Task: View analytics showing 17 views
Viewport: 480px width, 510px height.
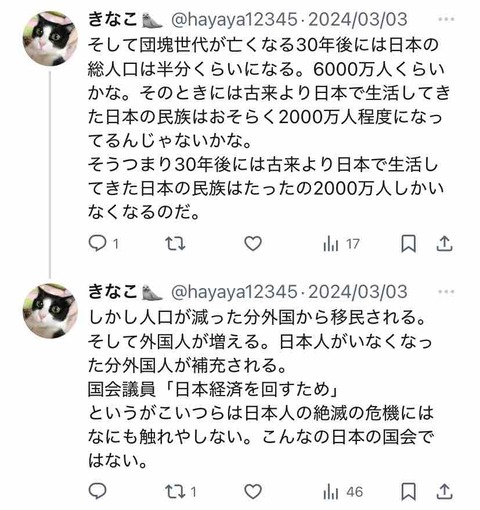Action: [x=341, y=244]
